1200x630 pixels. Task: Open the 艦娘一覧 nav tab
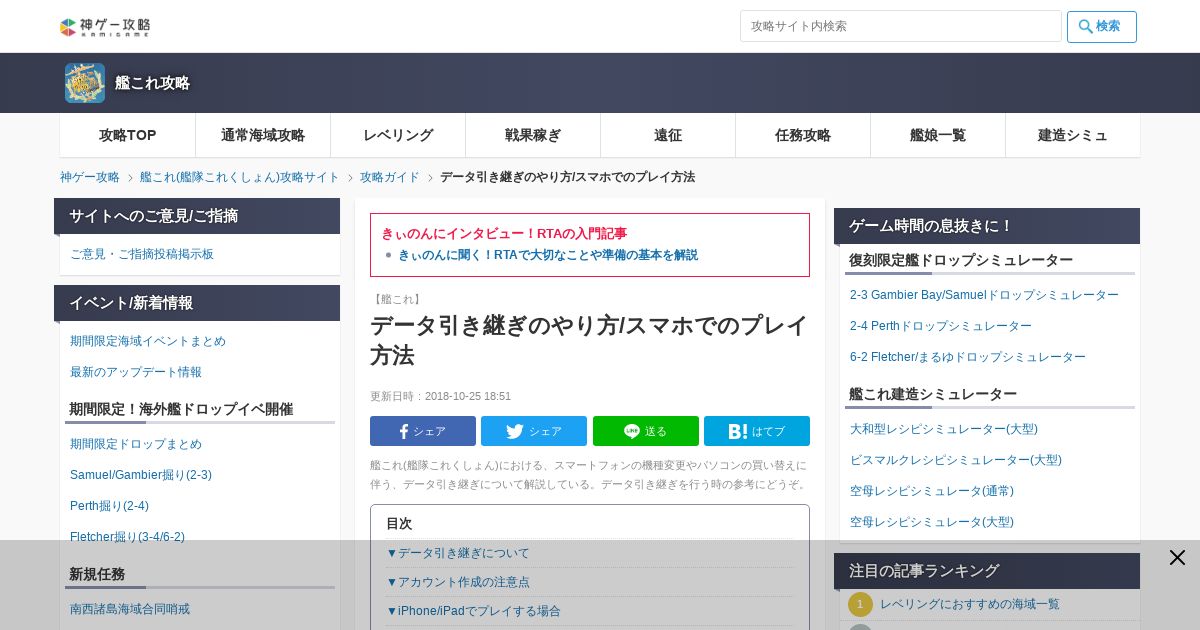coord(938,135)
